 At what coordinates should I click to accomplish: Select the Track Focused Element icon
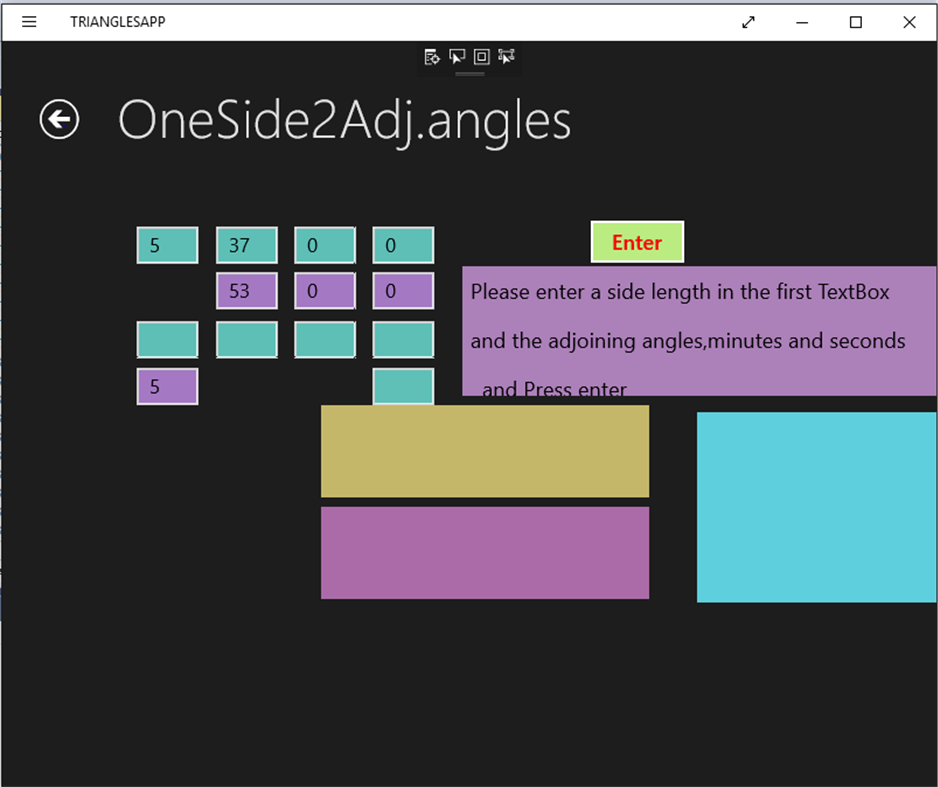tap(506, 57)
